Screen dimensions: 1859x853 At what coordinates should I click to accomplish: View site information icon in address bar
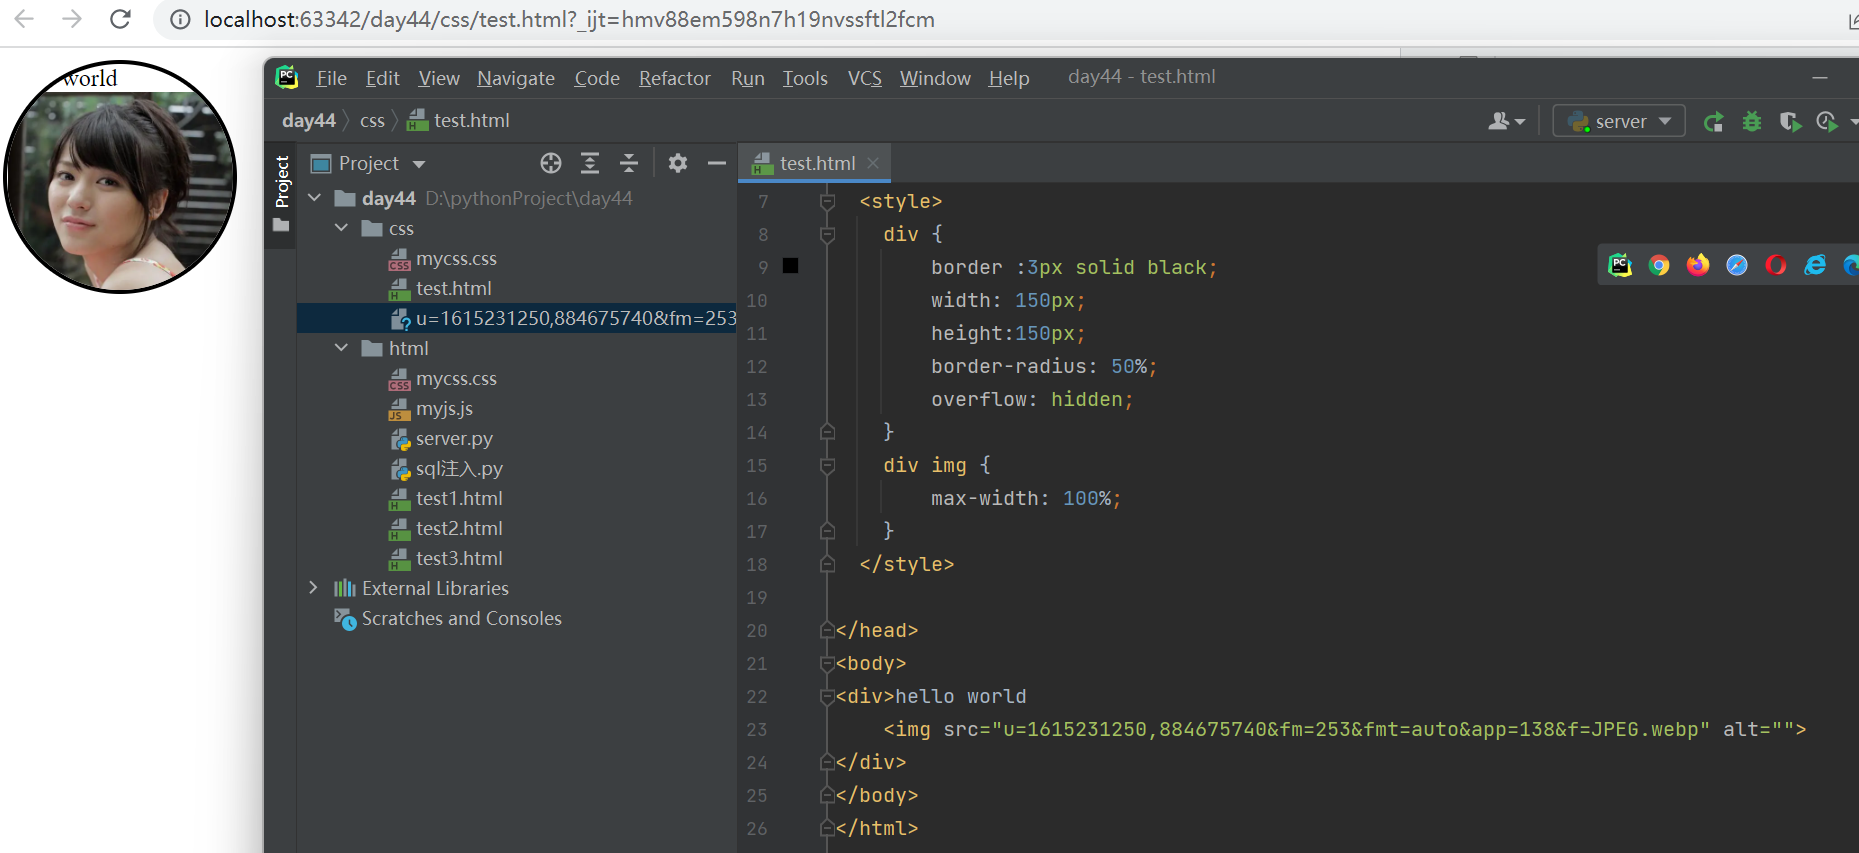pos(180,20)
